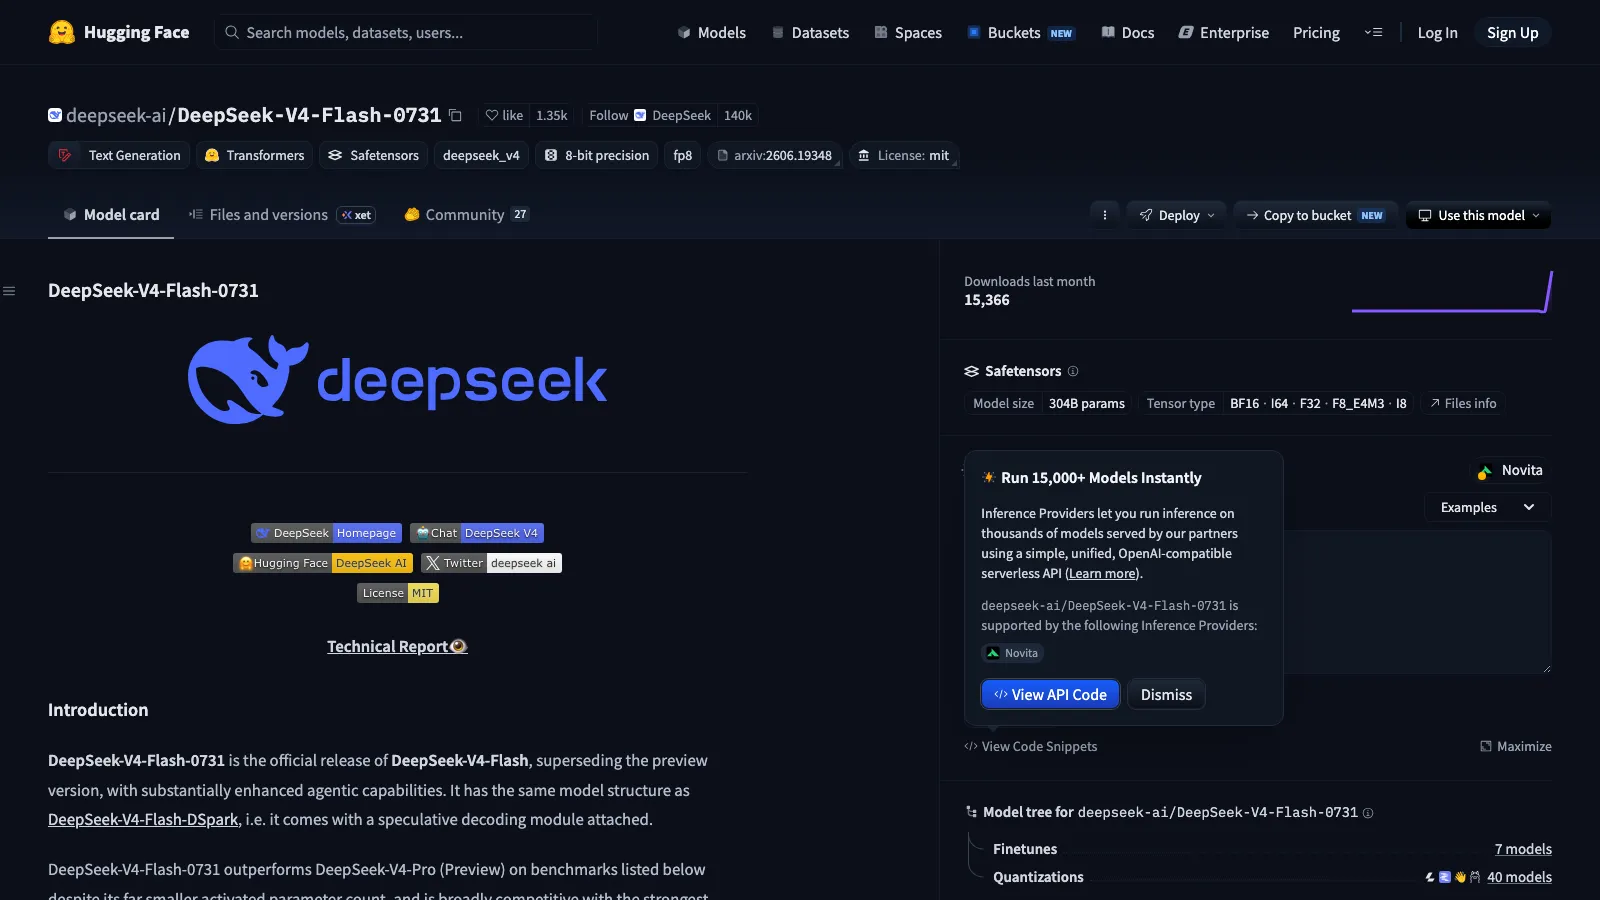Open the Learn more link
This screenshot has width=1600, height=900.
1102,574
